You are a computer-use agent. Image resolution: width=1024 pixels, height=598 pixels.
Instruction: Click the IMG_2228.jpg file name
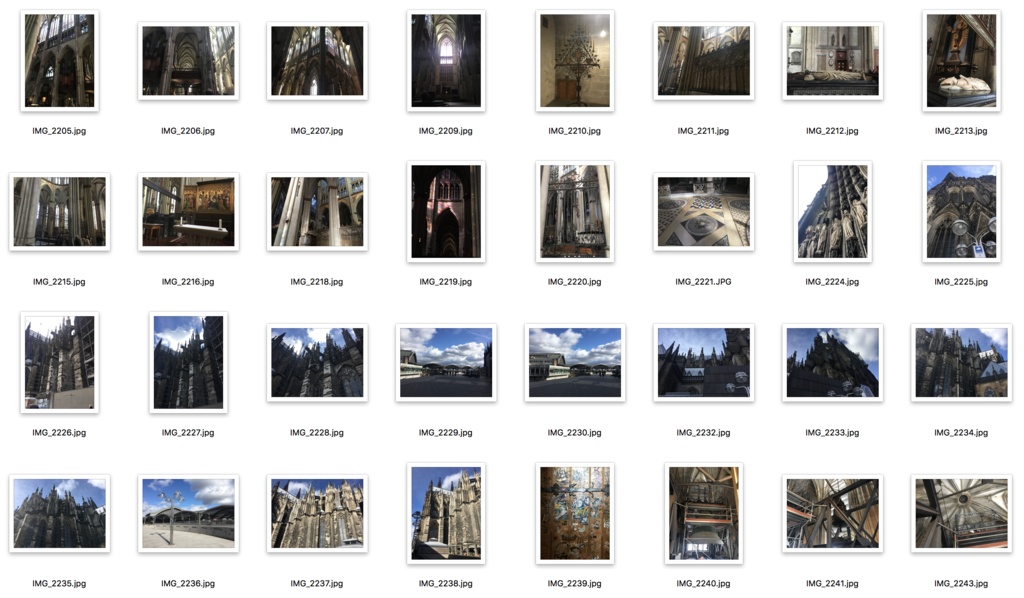[317, 432]
